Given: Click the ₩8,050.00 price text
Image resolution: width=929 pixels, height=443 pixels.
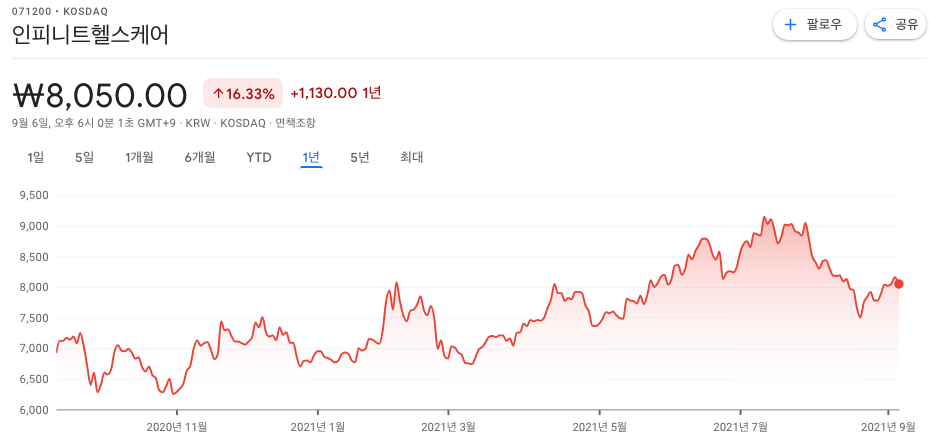Looking at the screenshot, I should (100, 95).
